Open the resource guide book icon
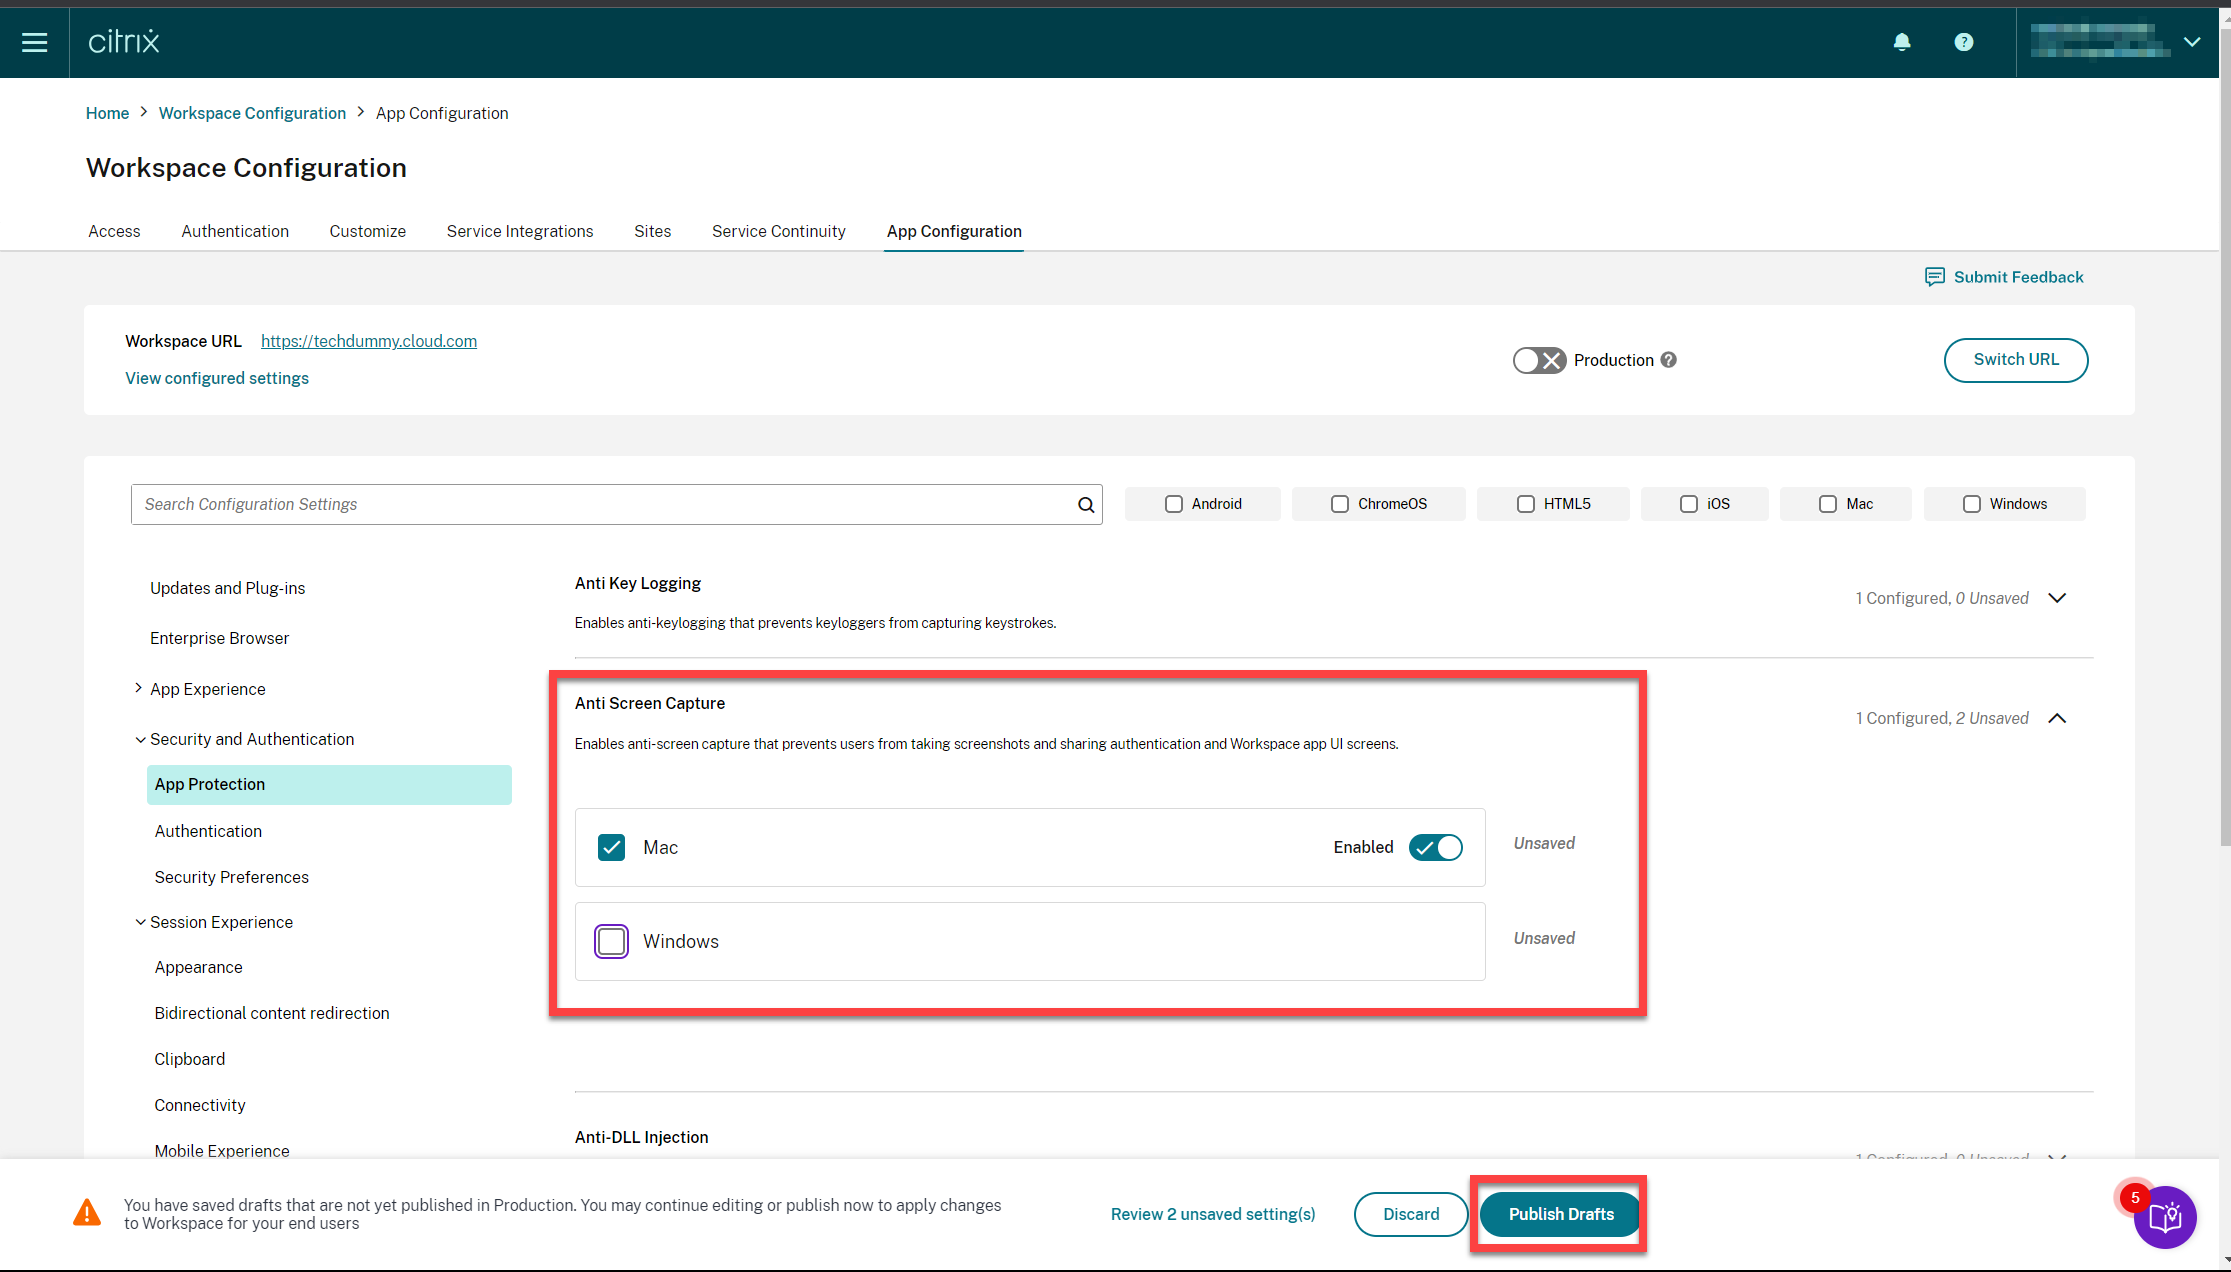 [x=2165, y=1217]
